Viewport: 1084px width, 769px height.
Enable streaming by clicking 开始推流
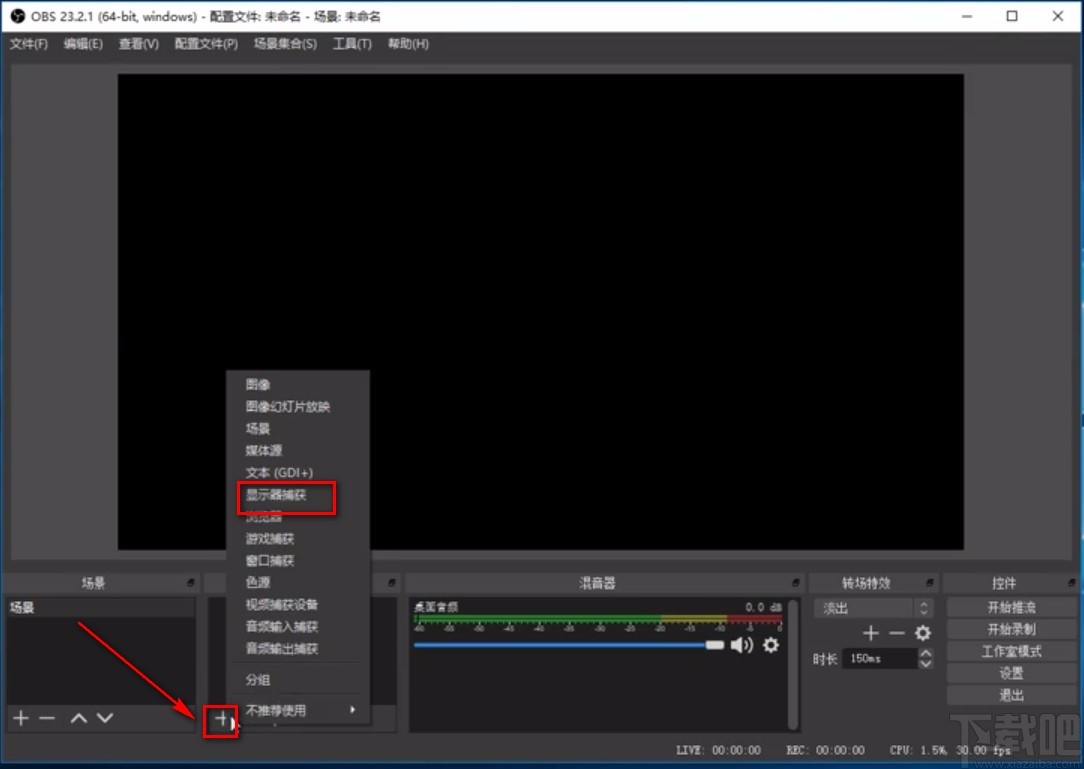tap(1010, 606)
